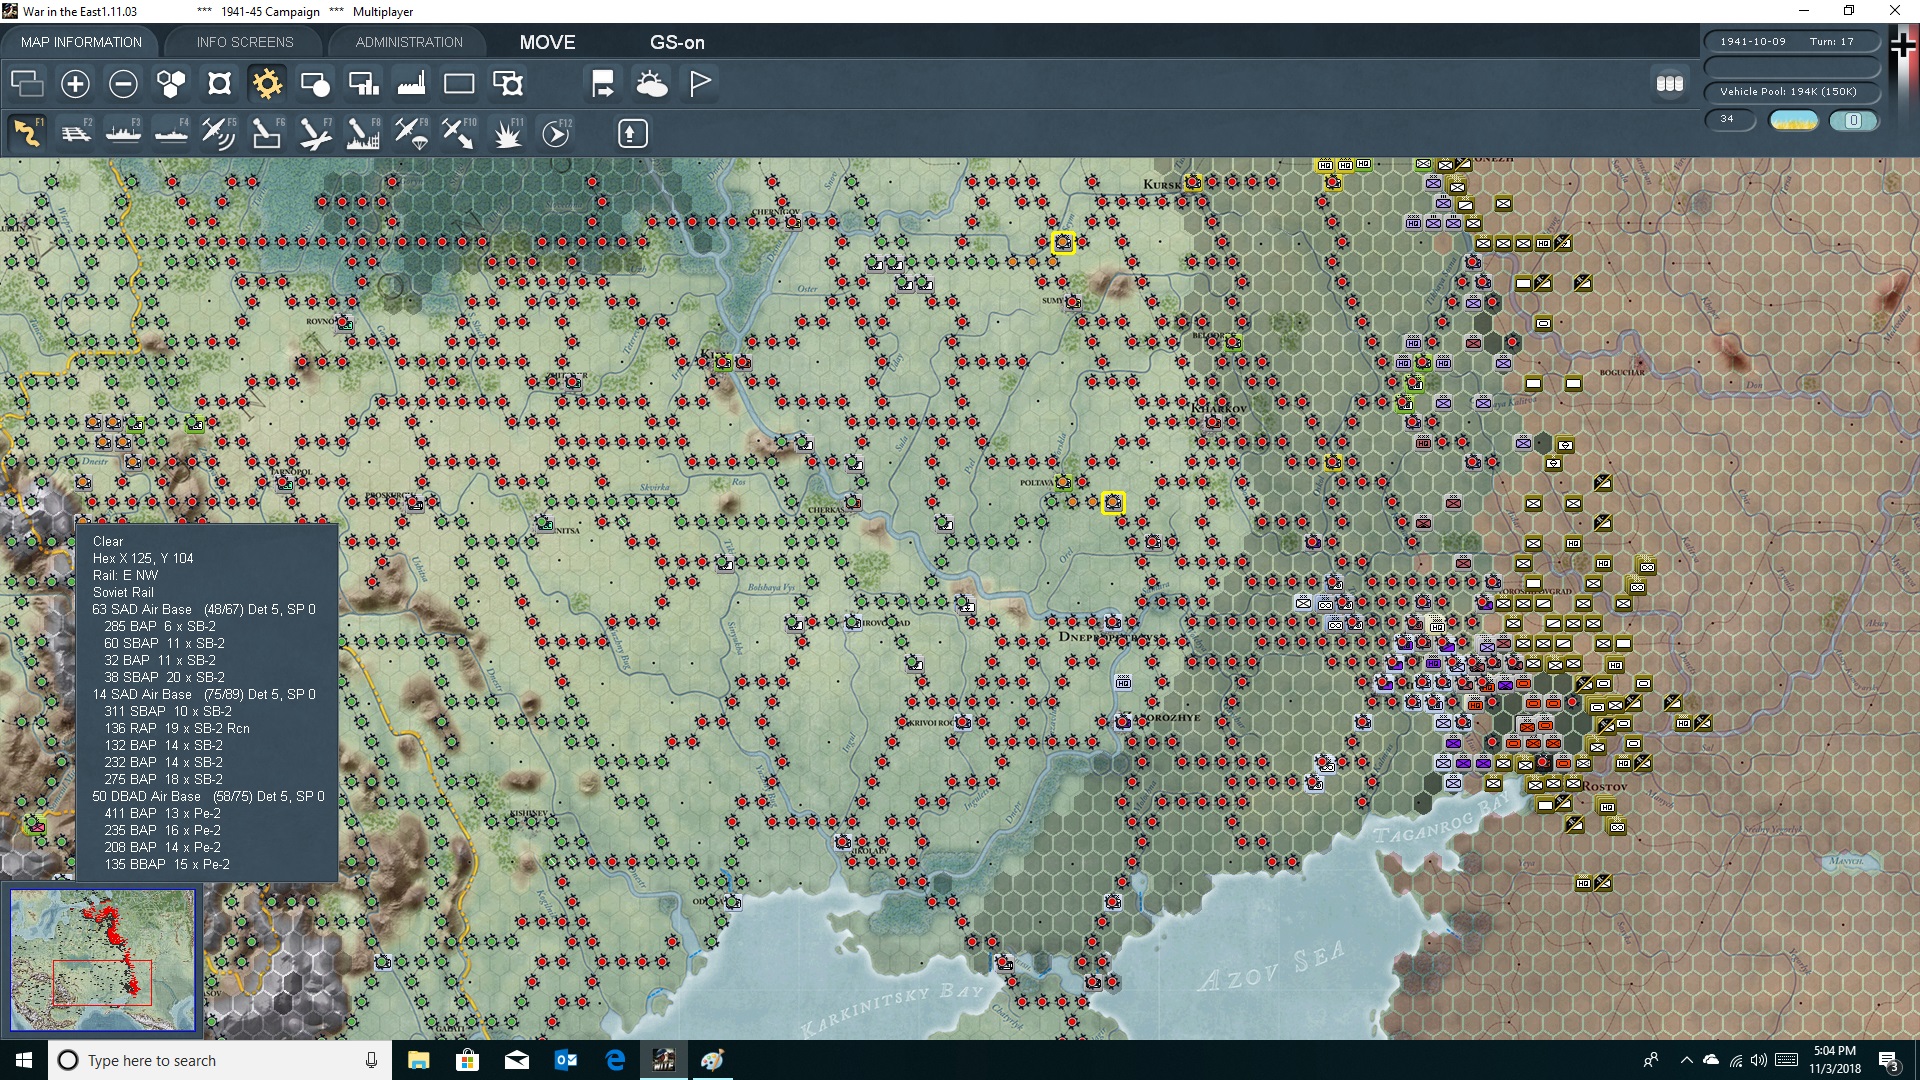The image size is (1920, 1080).
Task: Select Bomb Unit mode F6
Action: [x=267, y=133]
